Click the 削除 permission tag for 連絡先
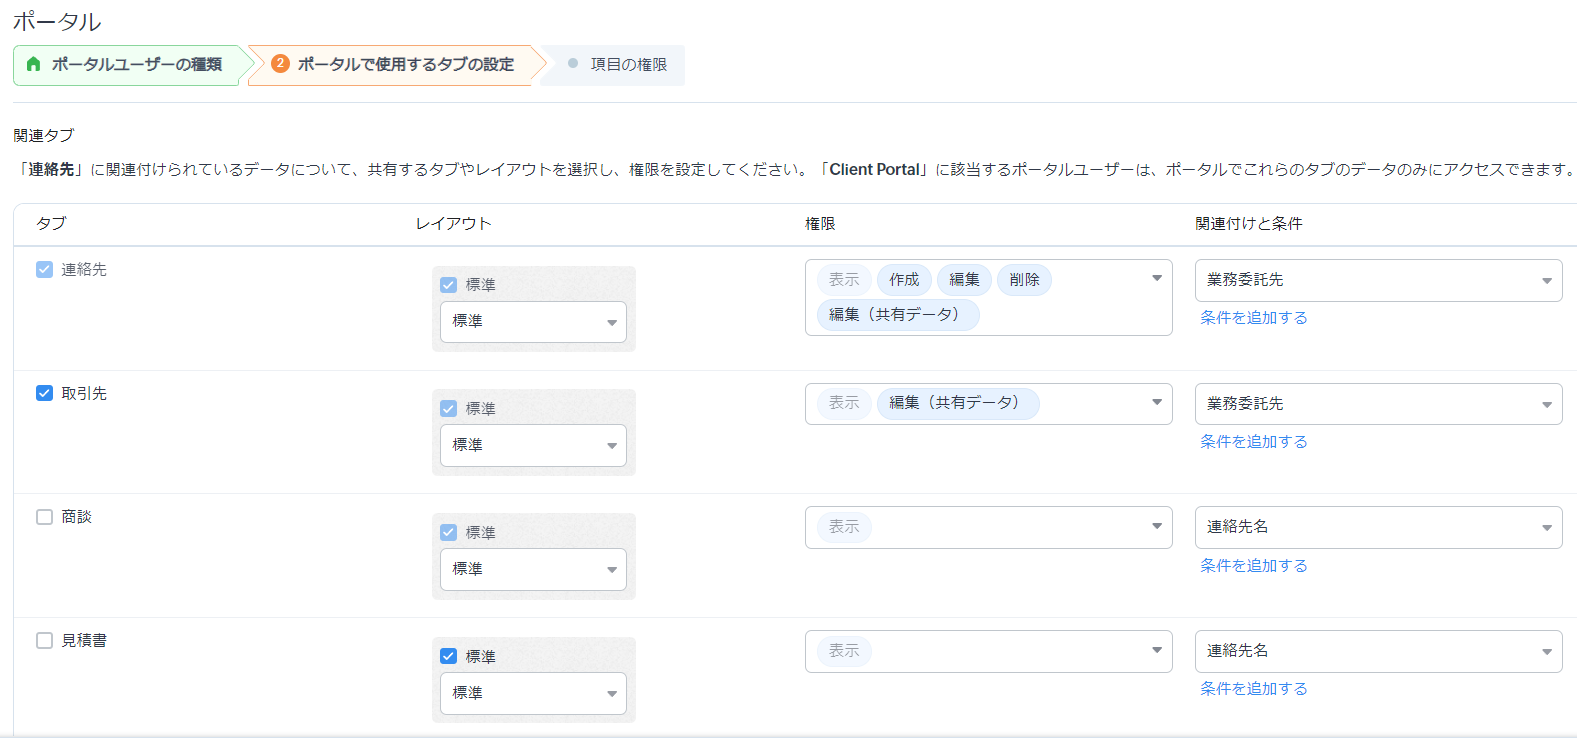Screen dimensions: 1577x739 1024,280
